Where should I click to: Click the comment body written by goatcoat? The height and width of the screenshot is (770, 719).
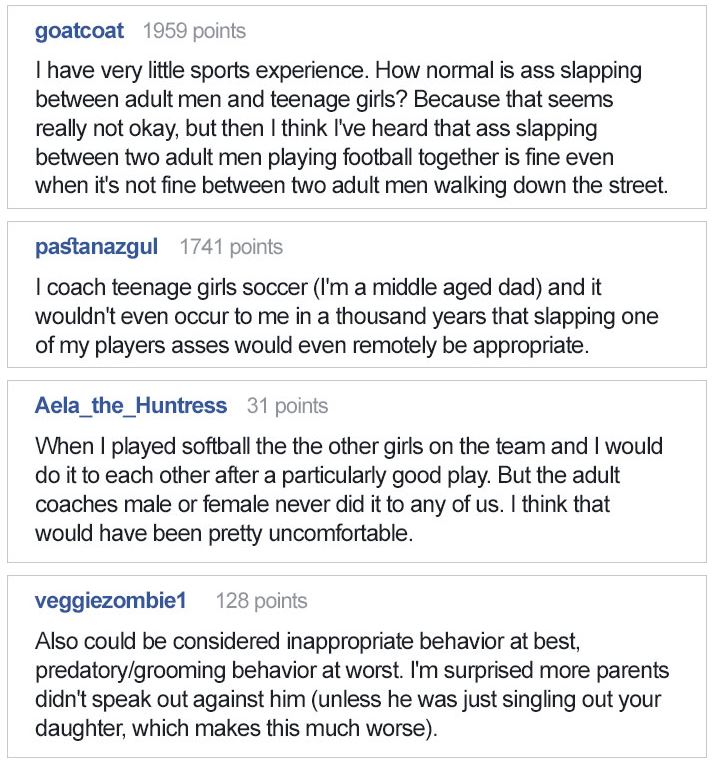(350, 129)
